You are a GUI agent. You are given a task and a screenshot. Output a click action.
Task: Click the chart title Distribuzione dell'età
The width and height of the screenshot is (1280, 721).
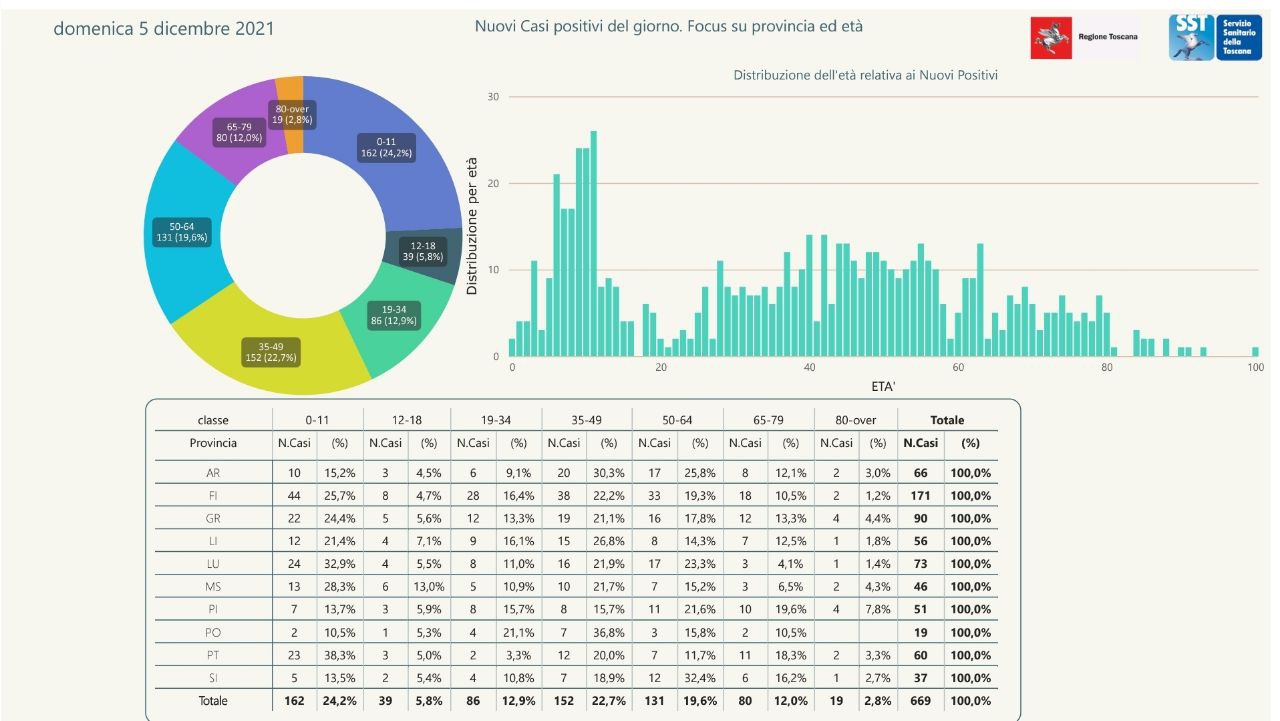click(x=865, y=75)
